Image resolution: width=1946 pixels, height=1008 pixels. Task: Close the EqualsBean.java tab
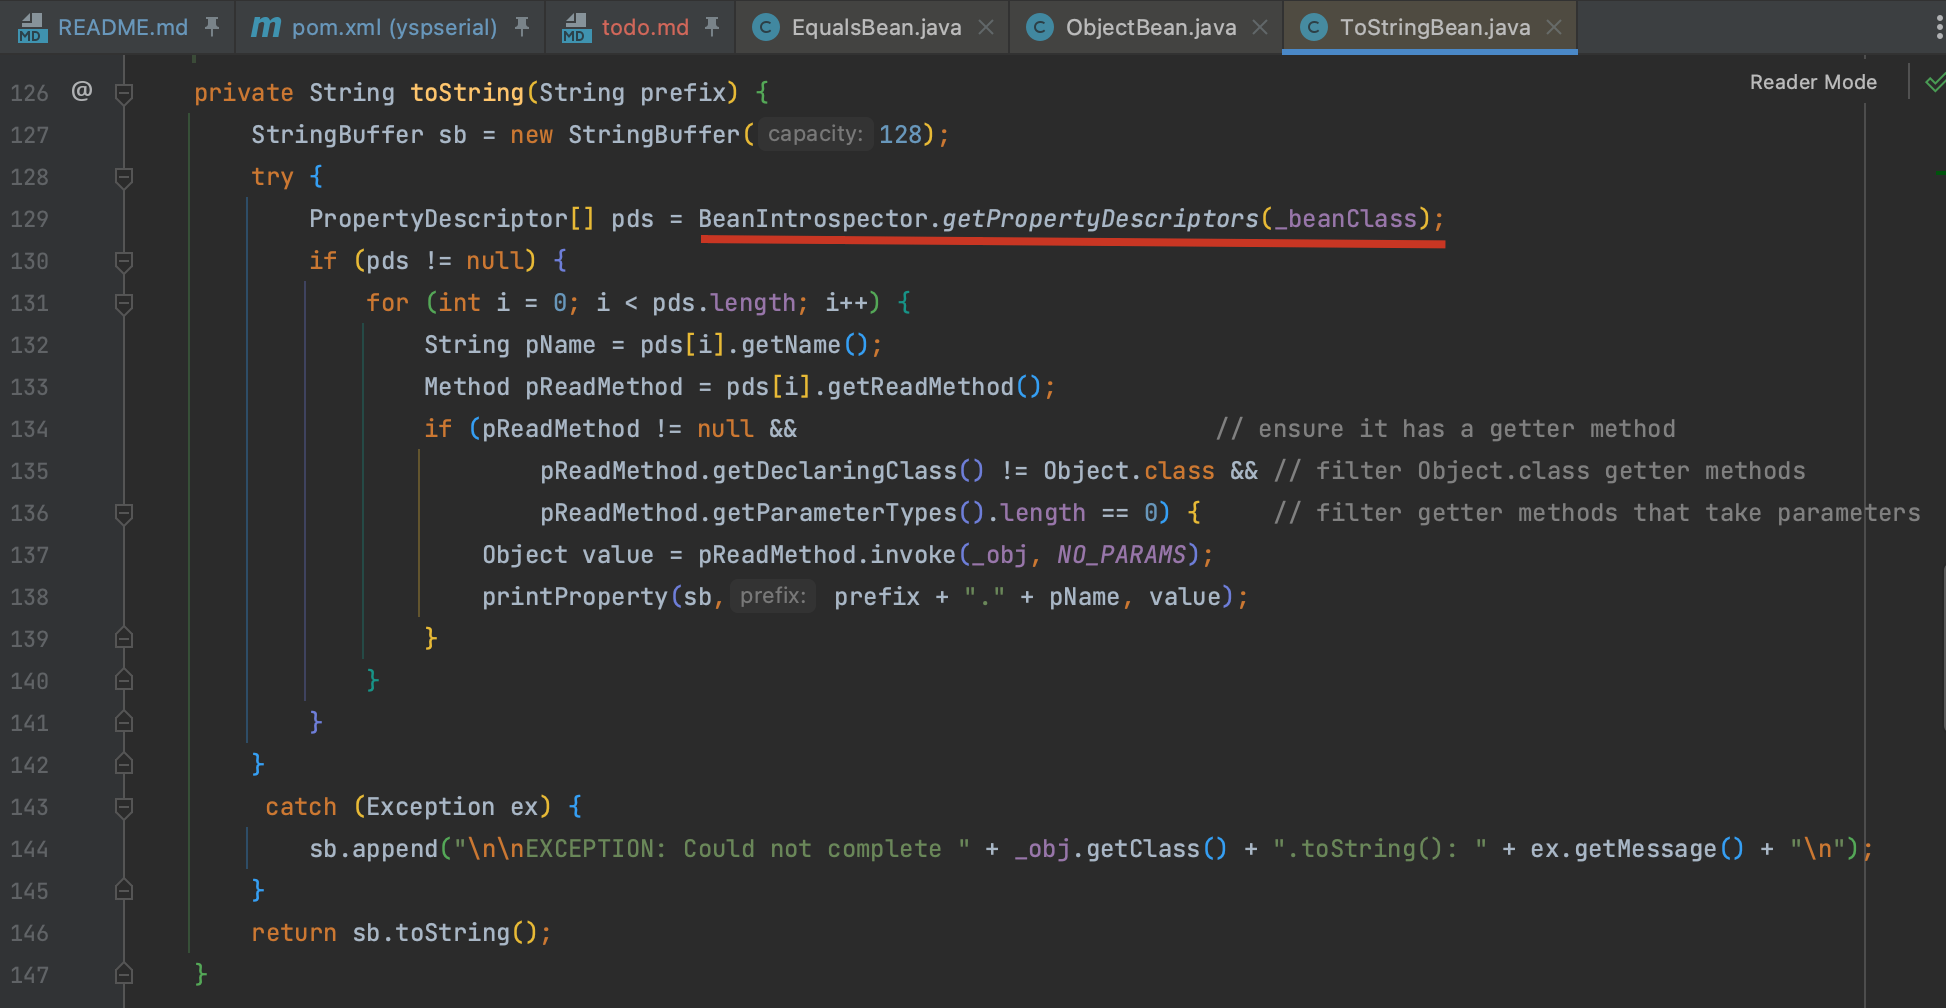coord(986,27)
